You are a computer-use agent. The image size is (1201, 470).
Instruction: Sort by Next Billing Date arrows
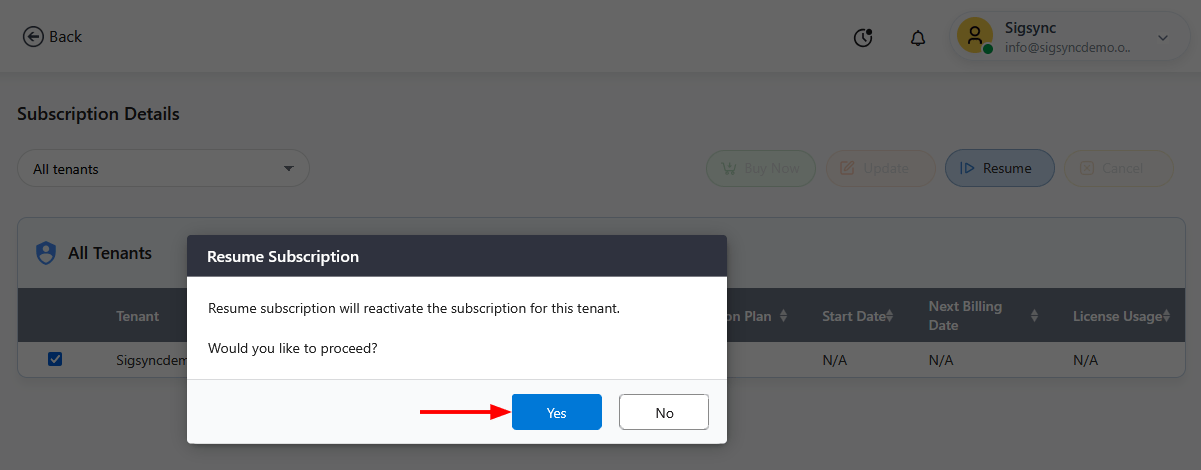coord(1034,316)
